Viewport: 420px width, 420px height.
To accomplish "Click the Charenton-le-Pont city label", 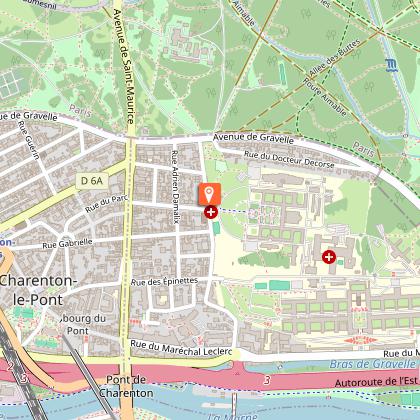I will coord(38,290).
